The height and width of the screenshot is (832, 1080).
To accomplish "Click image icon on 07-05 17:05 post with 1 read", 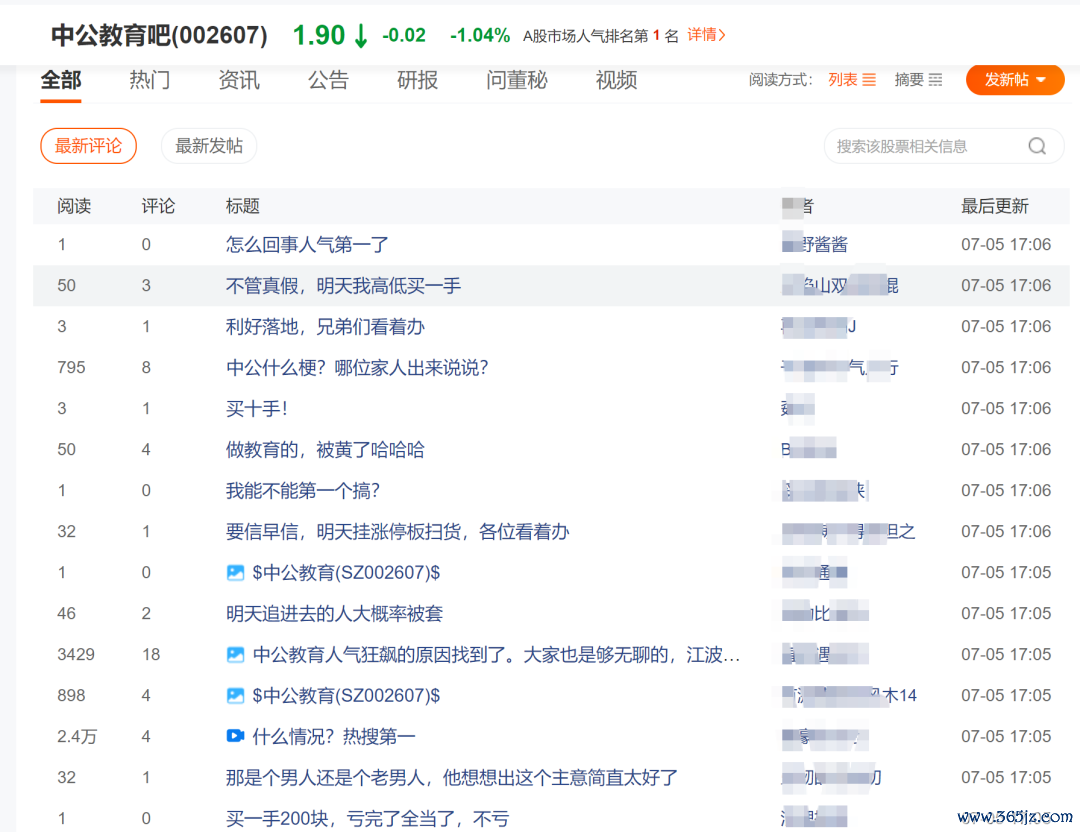I will pos(236,572).
